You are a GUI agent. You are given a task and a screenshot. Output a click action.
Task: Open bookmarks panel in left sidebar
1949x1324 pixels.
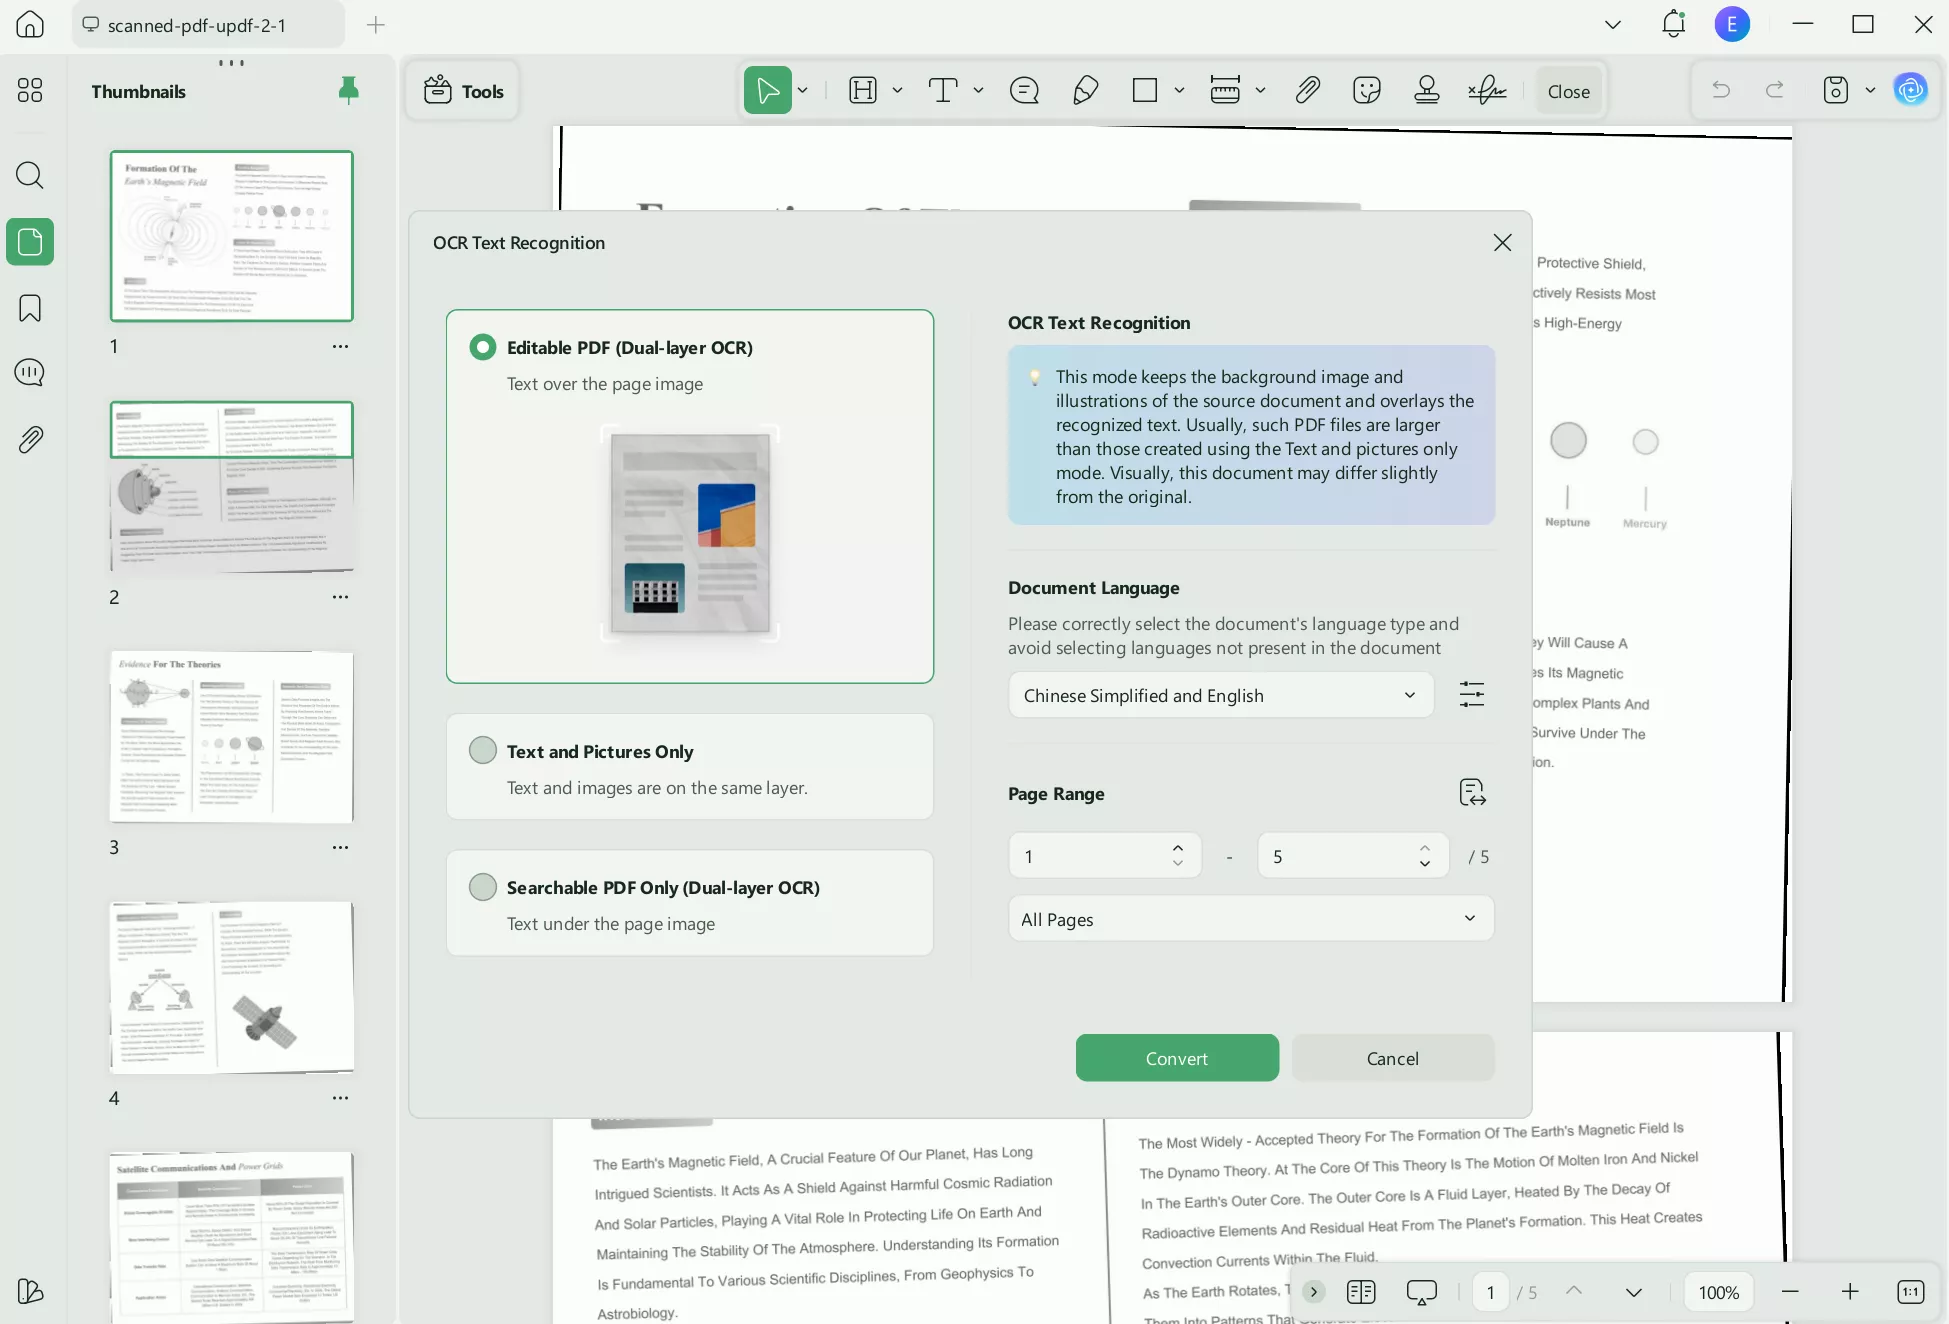(30, 308)
